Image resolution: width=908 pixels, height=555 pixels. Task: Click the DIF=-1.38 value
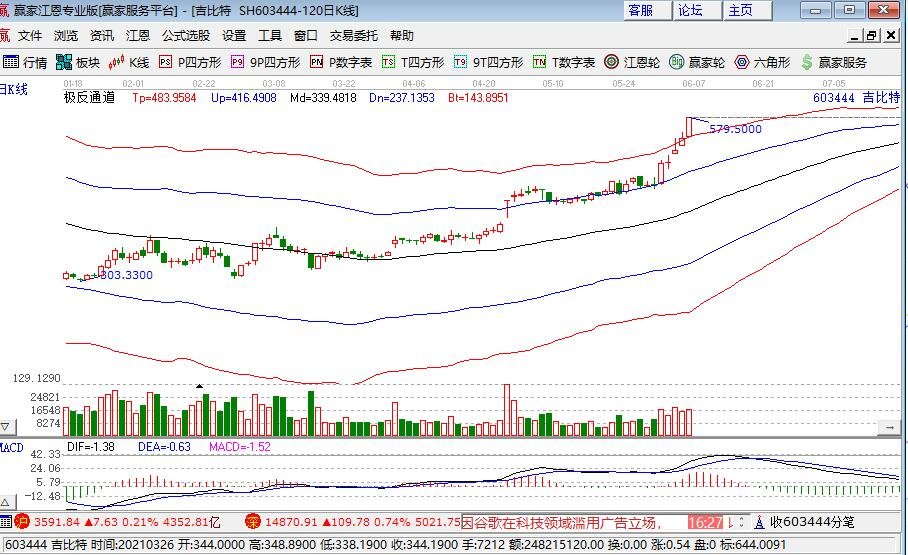(x=91, y=447)
